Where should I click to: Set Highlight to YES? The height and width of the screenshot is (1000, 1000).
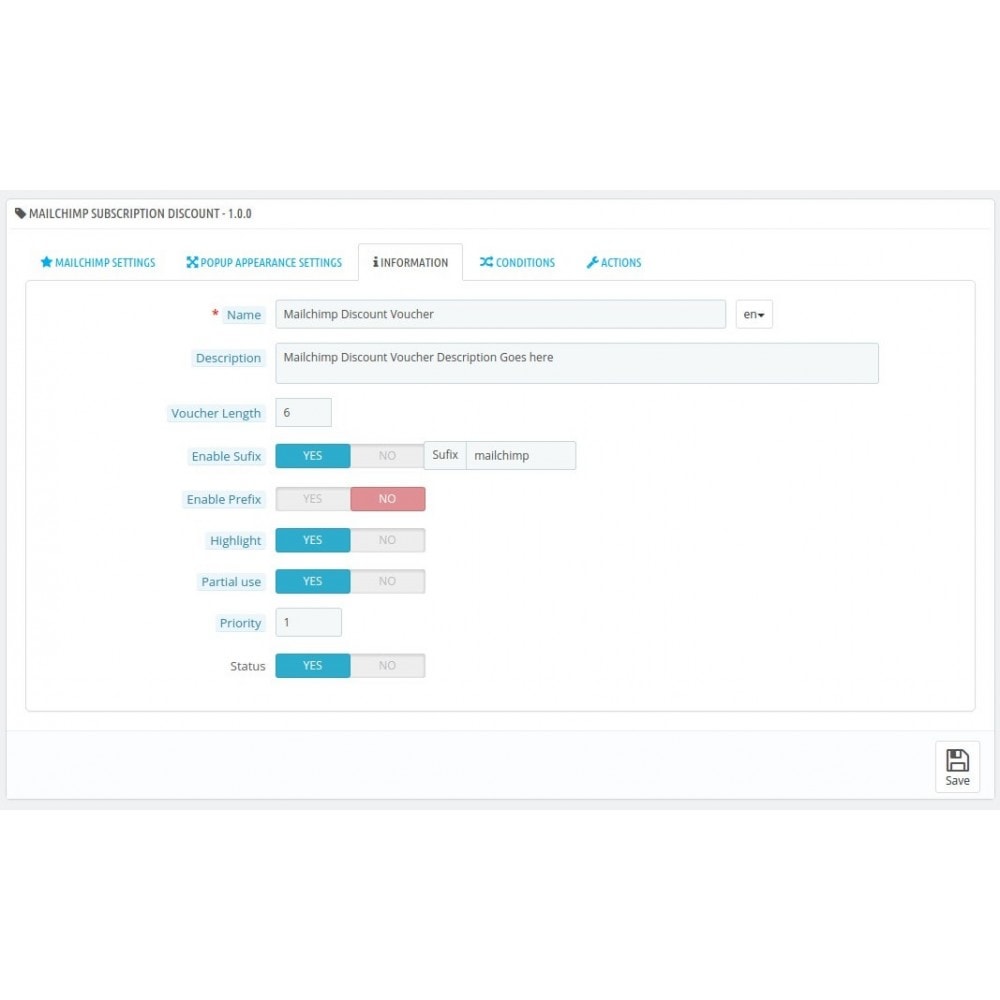point(312,540)
